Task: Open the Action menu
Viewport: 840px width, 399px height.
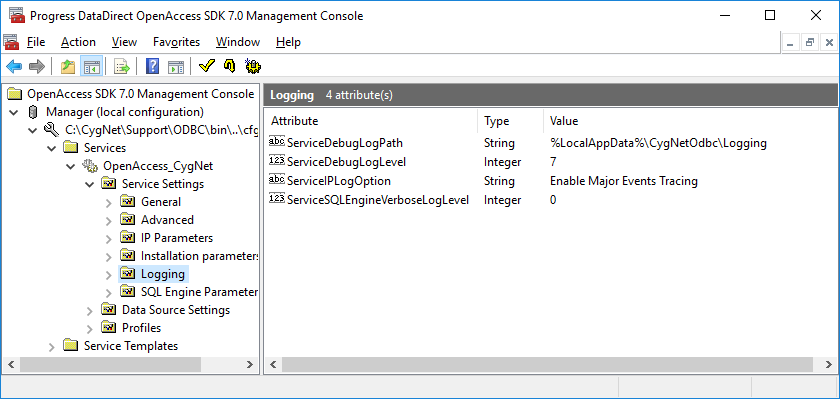Action: [x=78, y=42]
